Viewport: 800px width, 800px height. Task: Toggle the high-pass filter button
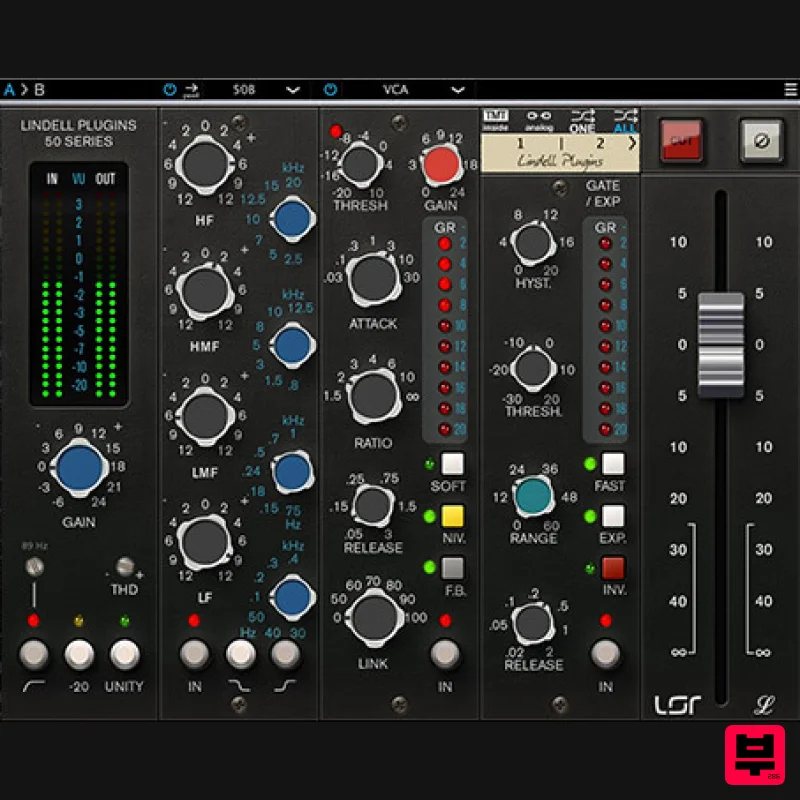[x=34, y=654]
